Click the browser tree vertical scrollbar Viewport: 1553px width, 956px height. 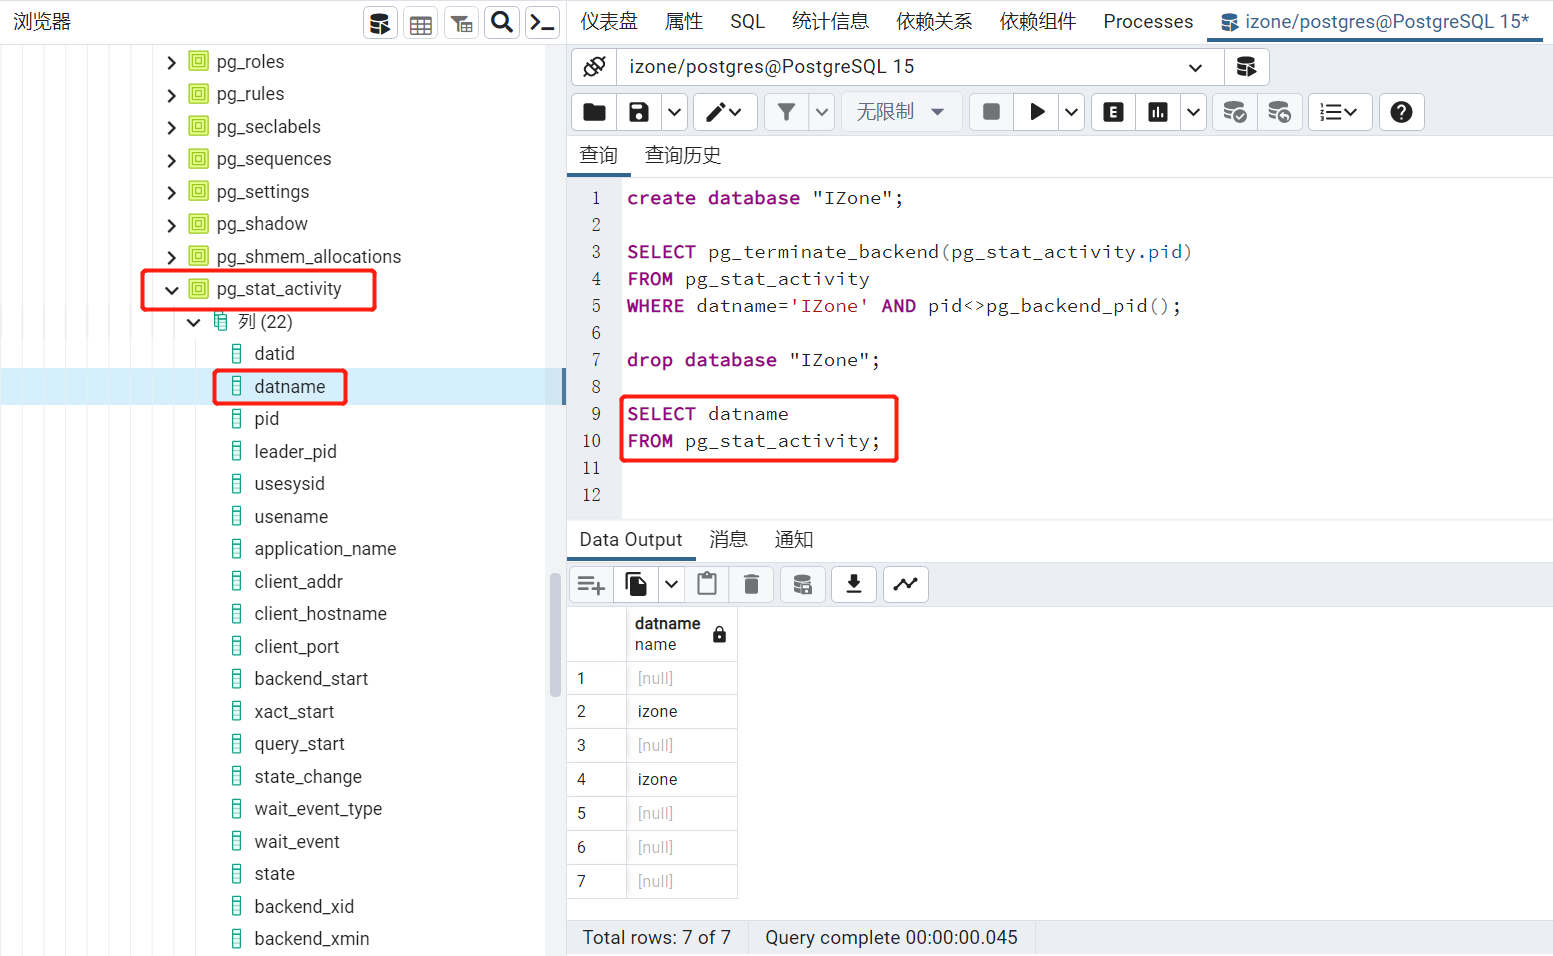click(x=555, y=634)
